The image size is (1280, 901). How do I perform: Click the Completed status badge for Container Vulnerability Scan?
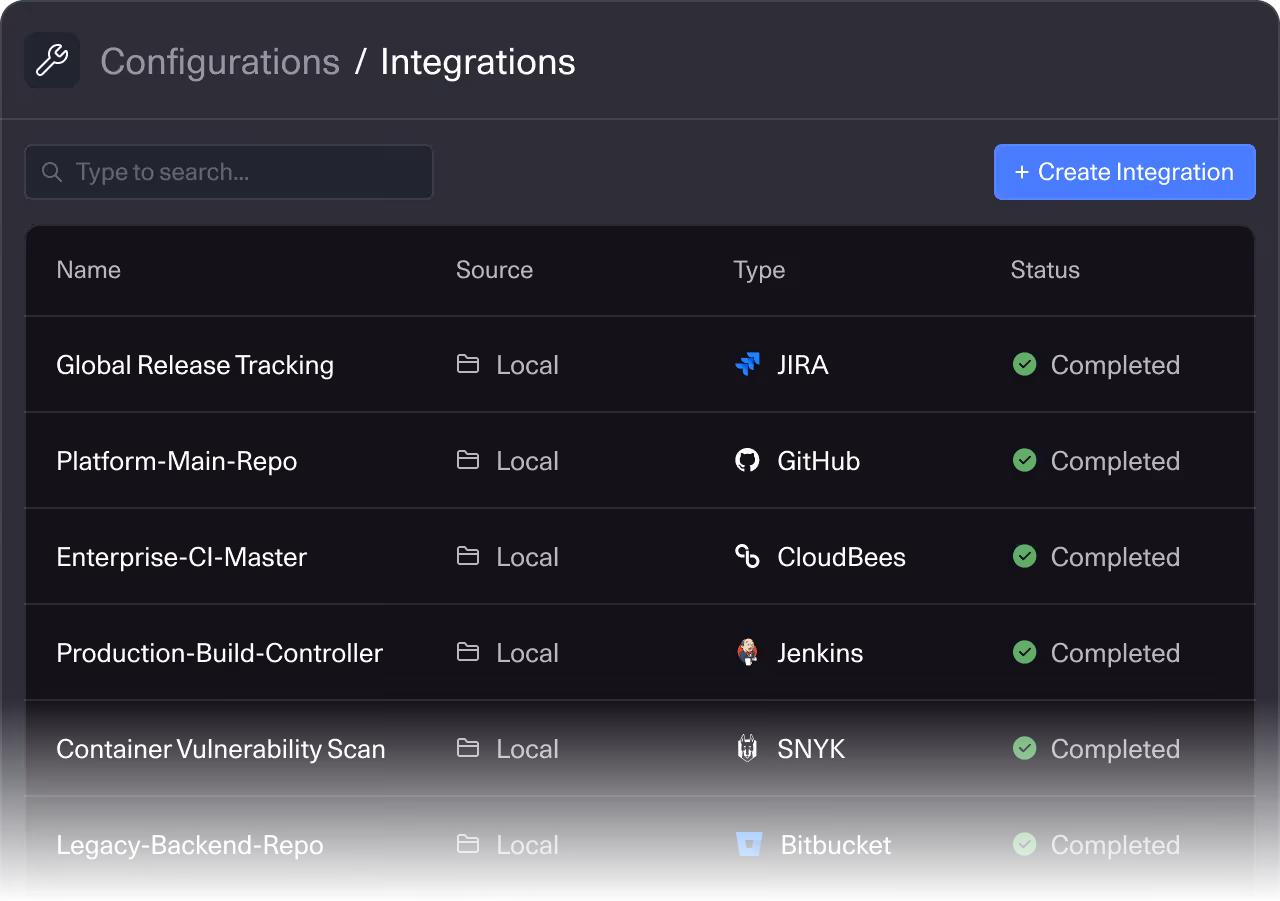tap(1096, 748)
